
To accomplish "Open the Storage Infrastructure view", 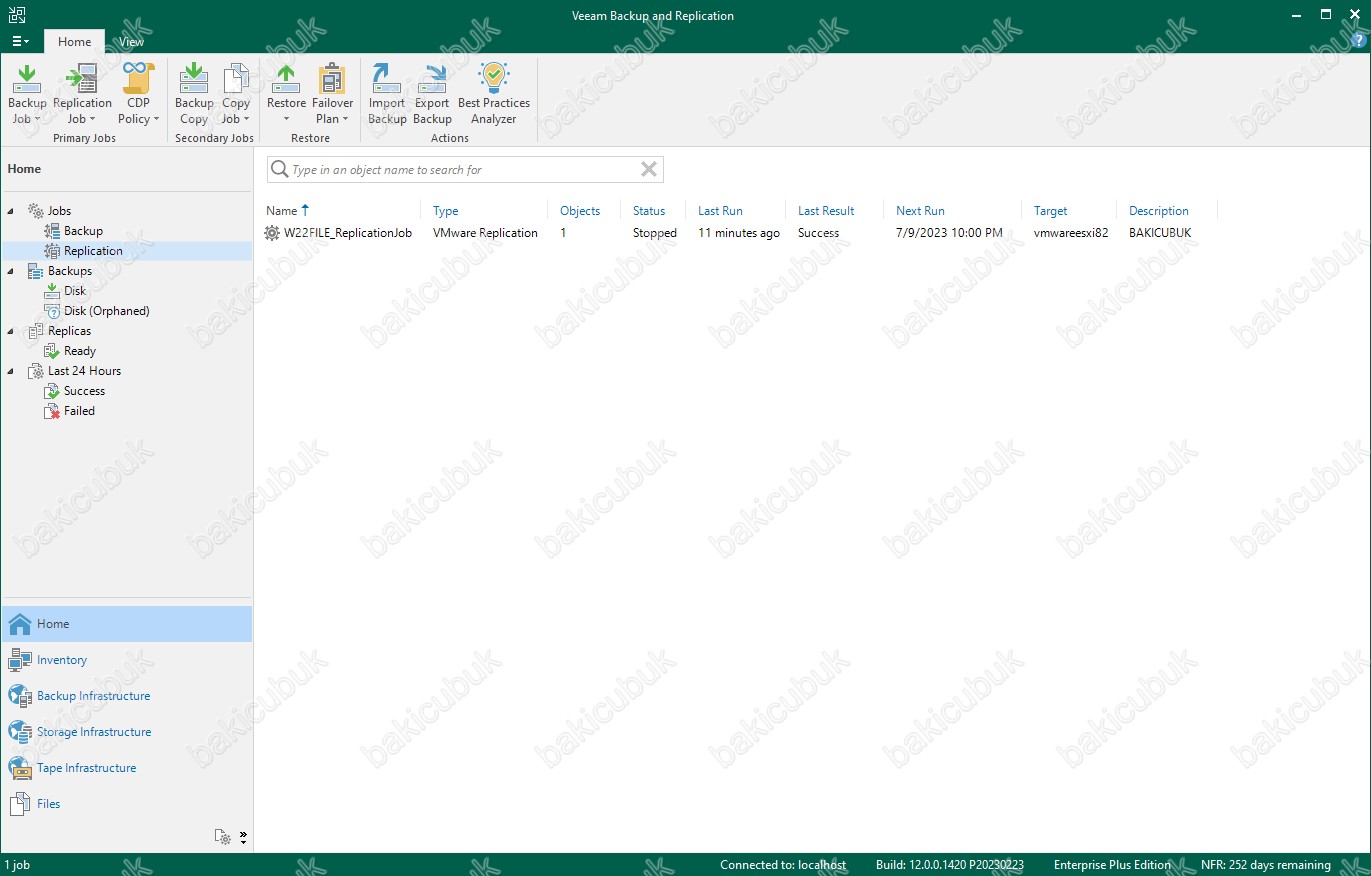I will (x=127, y=732).
